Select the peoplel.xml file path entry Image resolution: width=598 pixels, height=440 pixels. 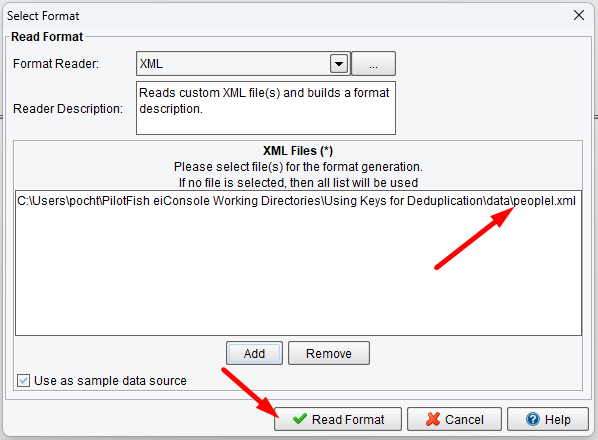coord(296,201)
